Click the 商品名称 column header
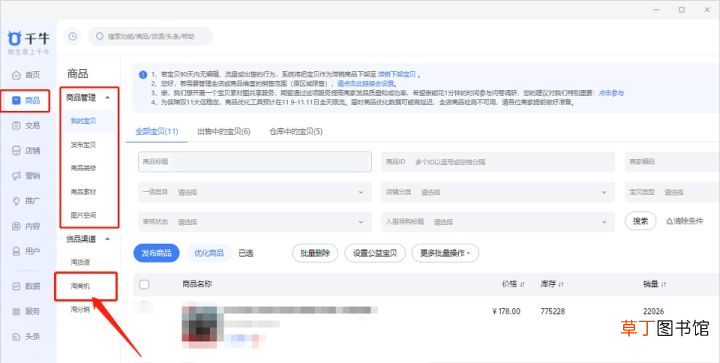 coord(197,284)
